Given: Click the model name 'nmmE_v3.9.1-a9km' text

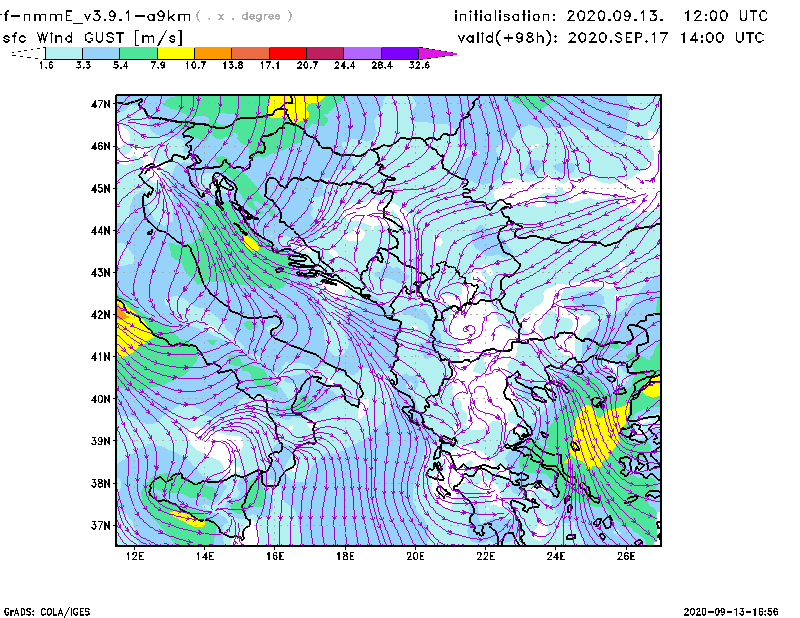Looking at the screenshot, I should pos(107,16).
